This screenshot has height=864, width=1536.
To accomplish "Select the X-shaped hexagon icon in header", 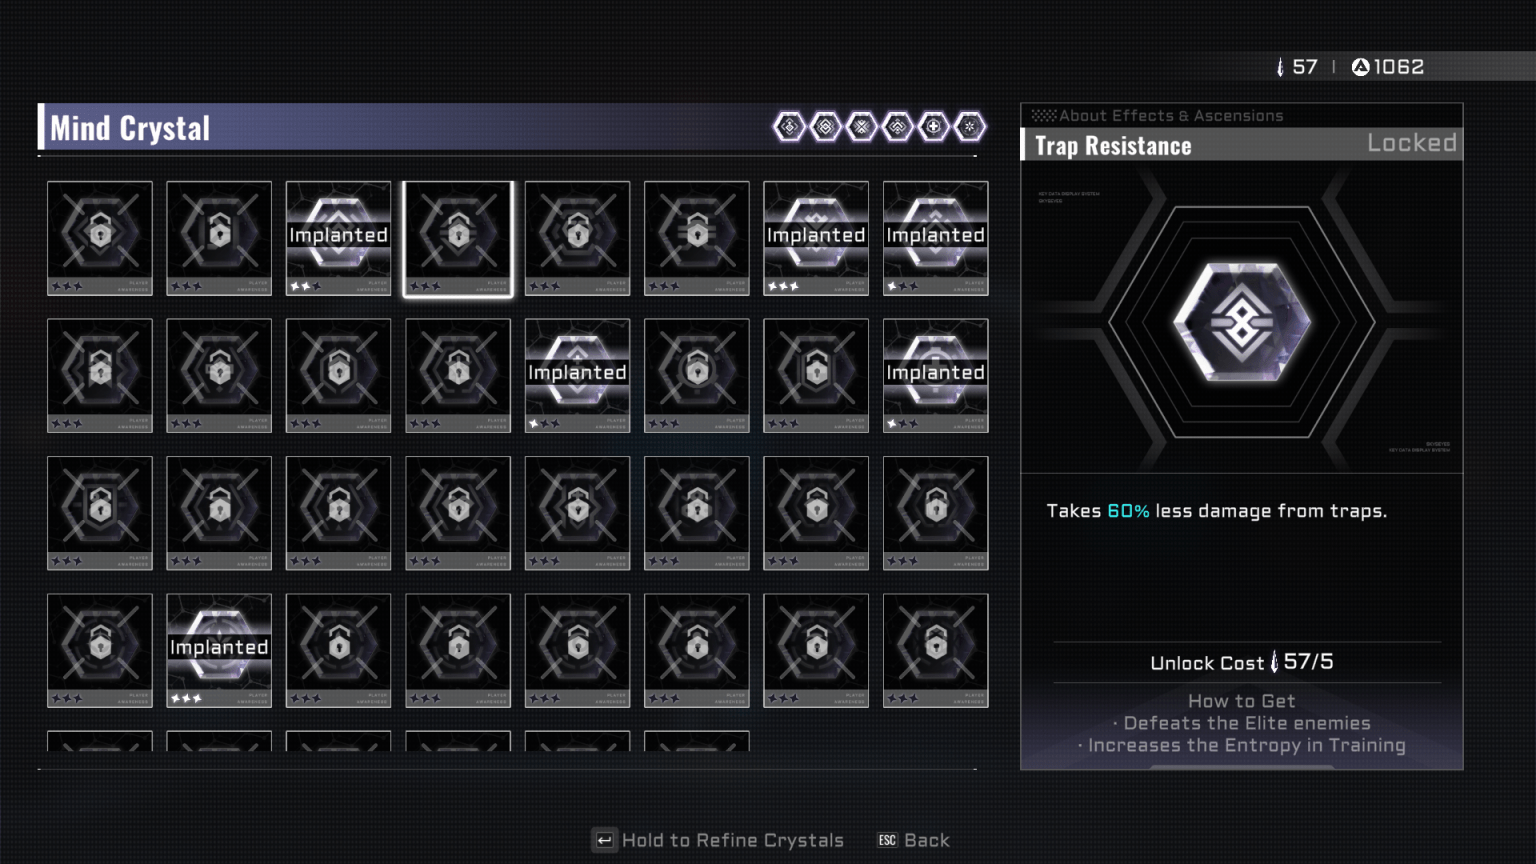I will pos(861,127).
